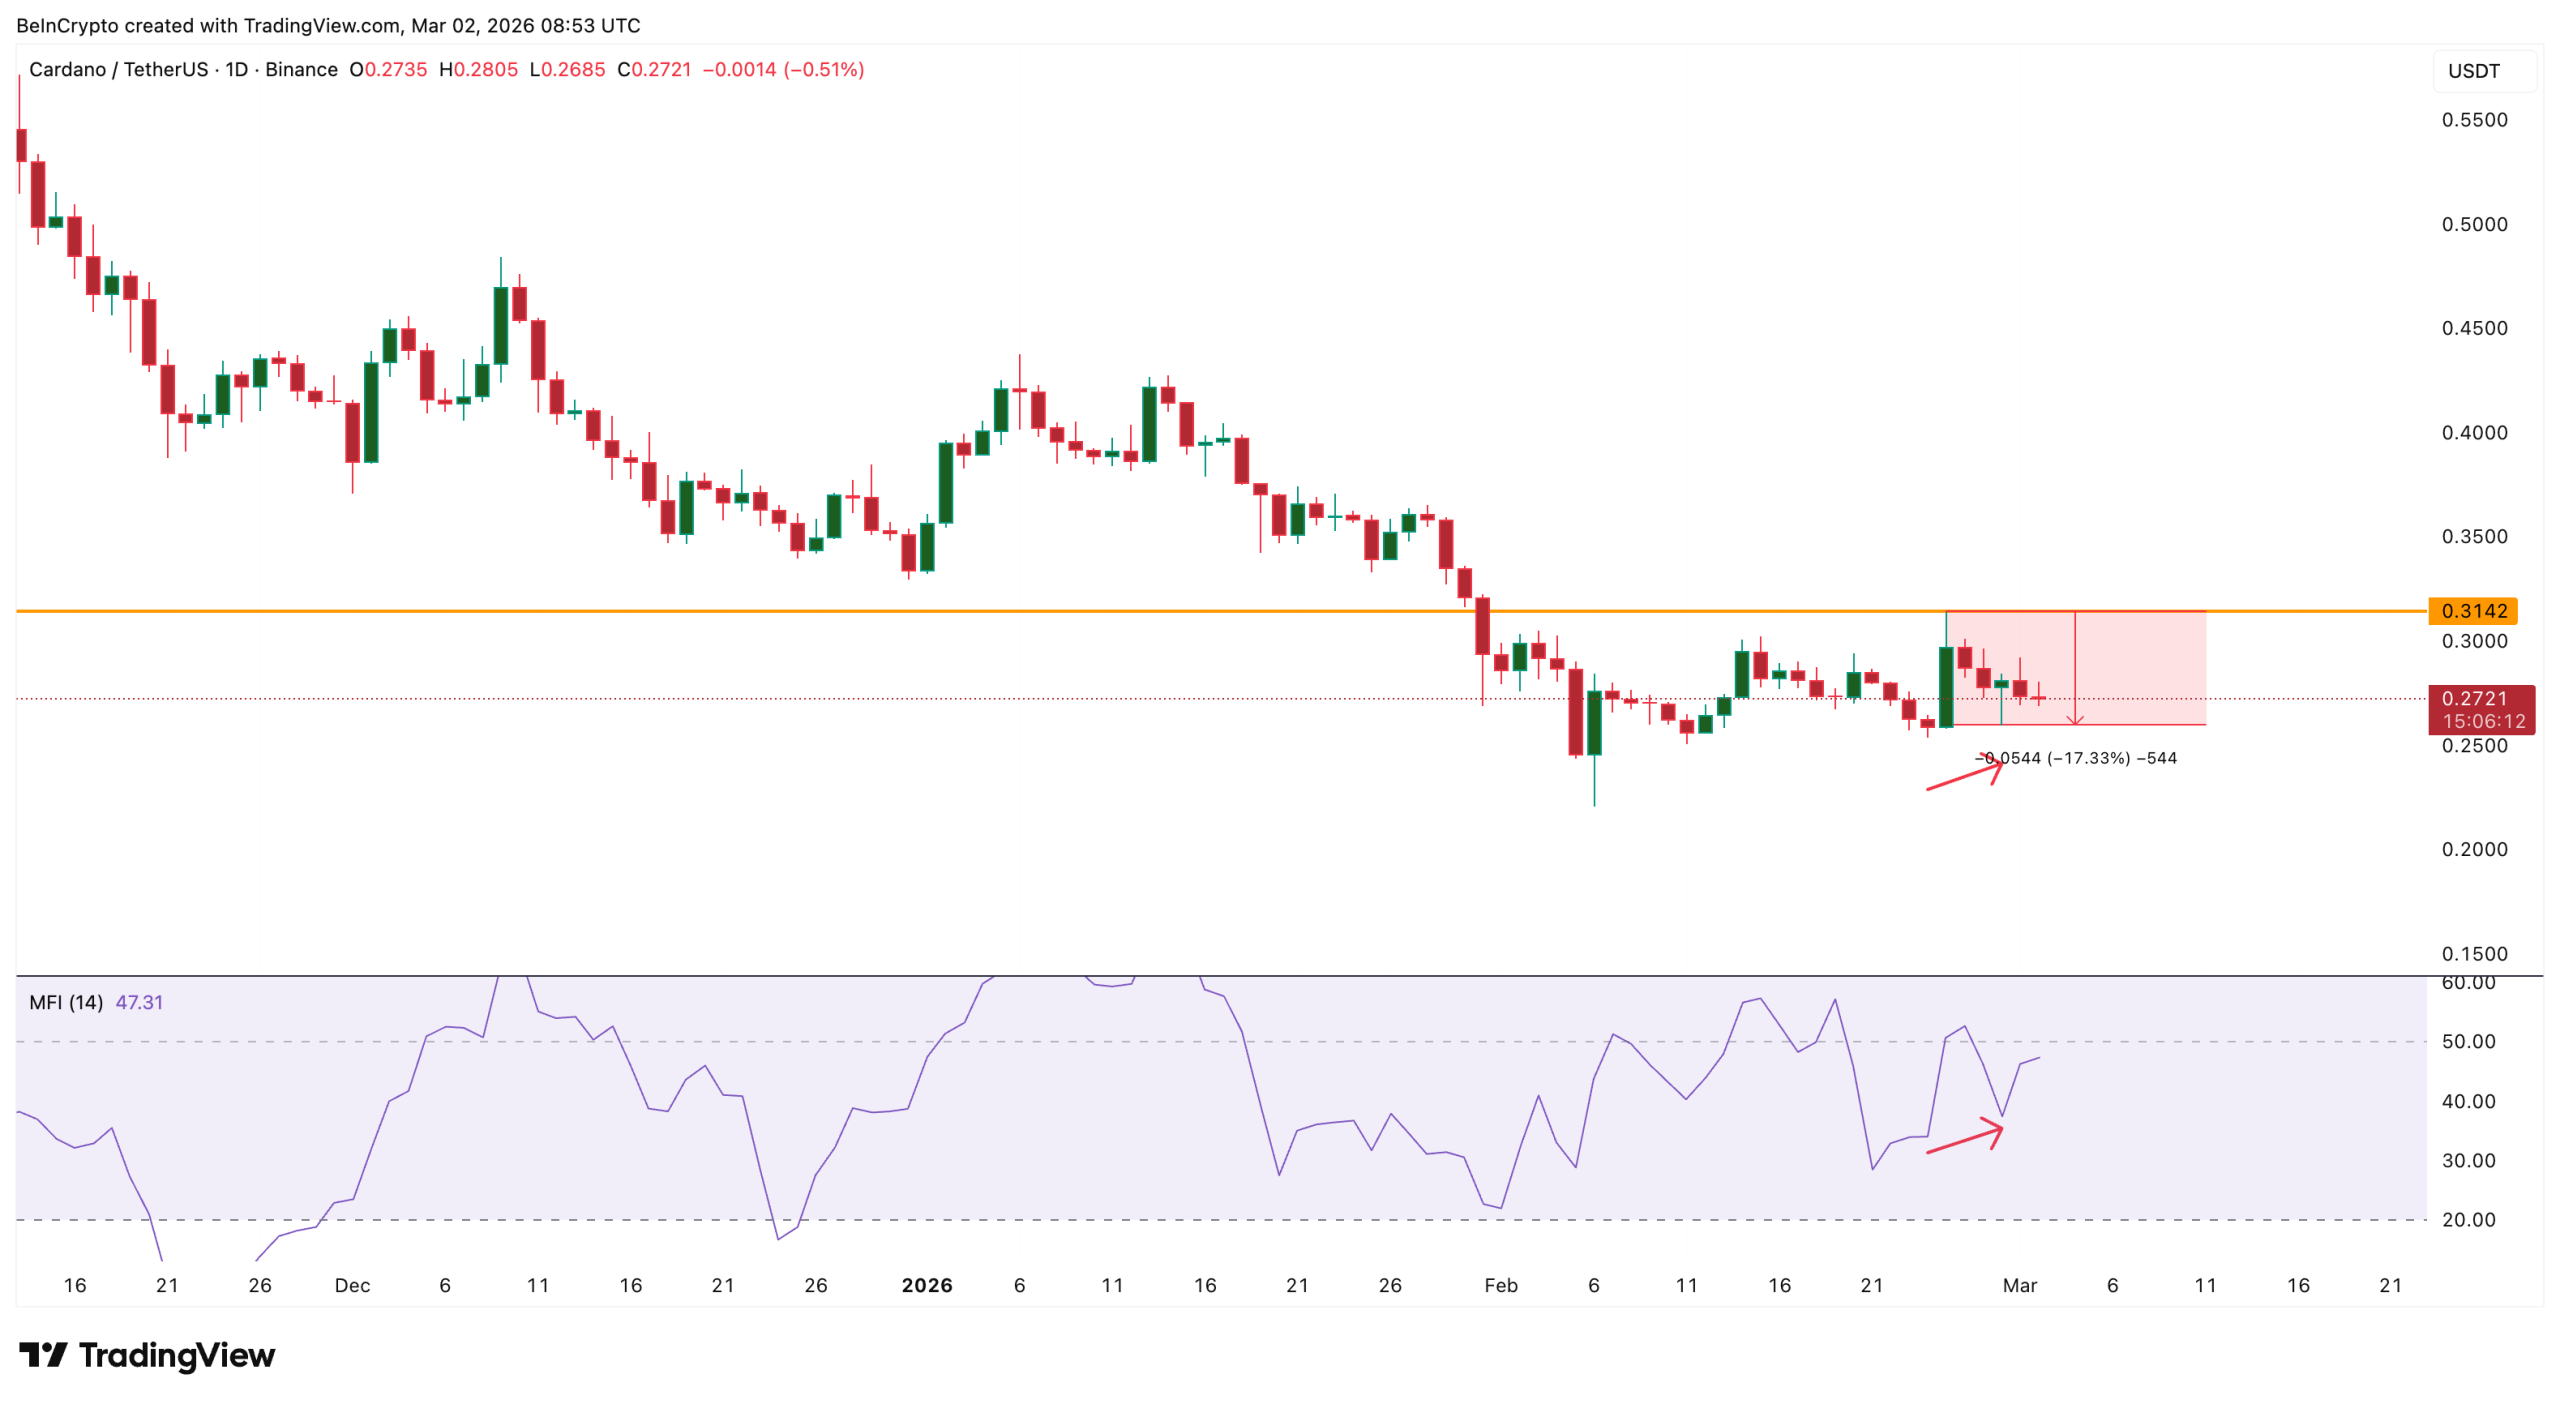The height and width of the screenshot is (1404, 2560).
Task: Click the 0.1500 level on the price scale
Action: coord(2473,953)
